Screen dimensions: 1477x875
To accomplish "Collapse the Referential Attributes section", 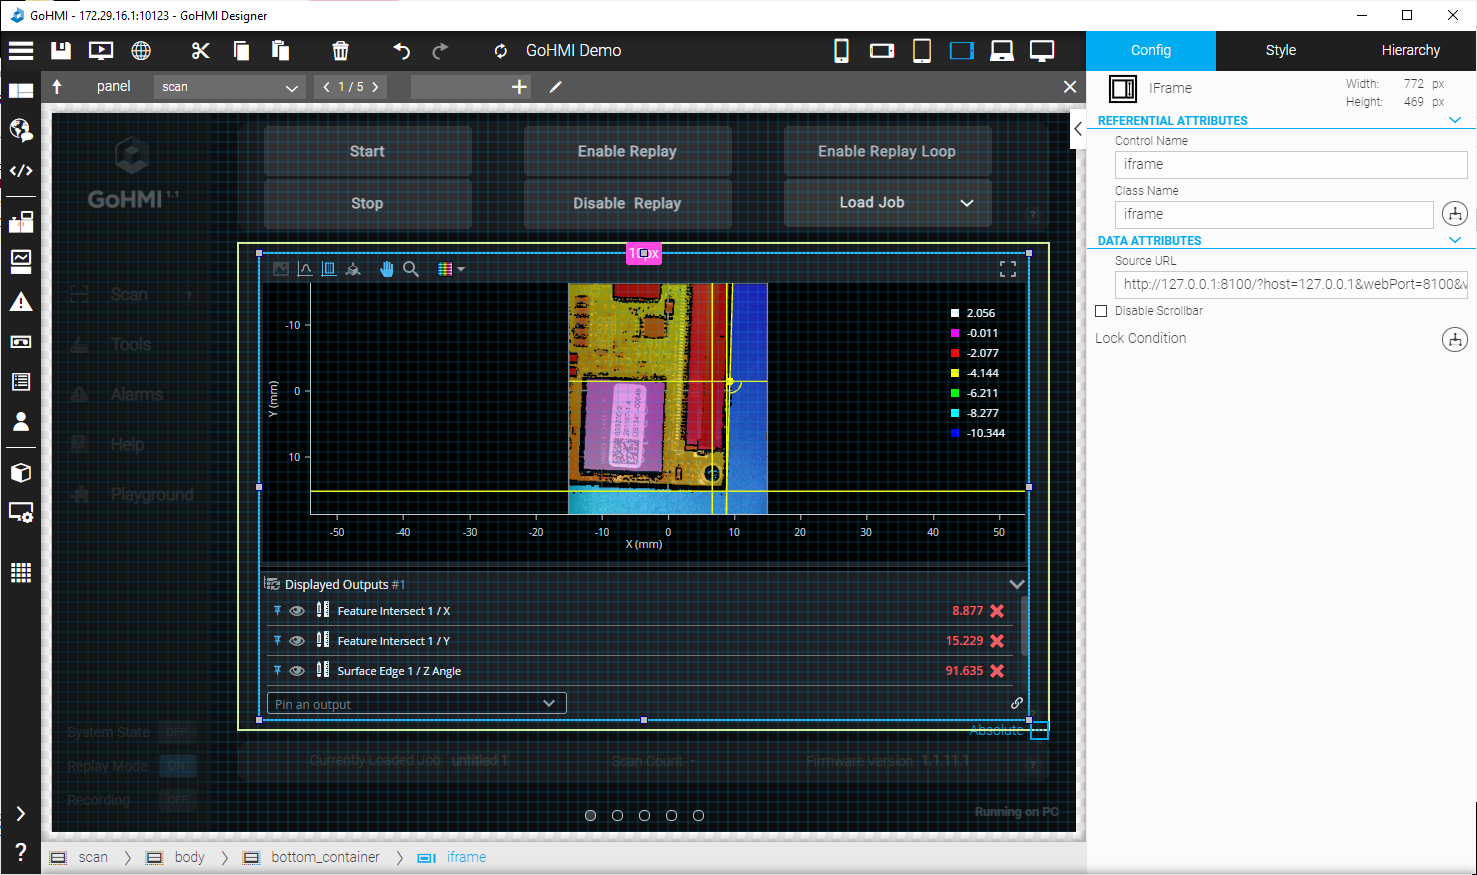I will point(1455,120).
